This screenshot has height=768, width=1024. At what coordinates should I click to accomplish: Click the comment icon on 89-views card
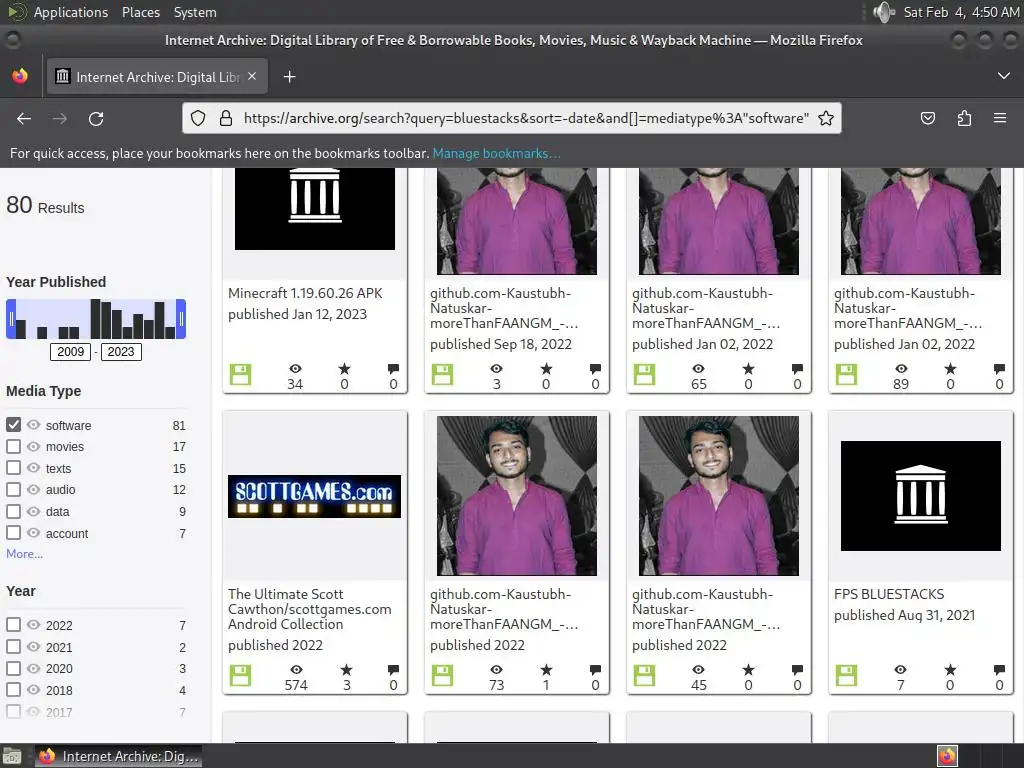click(x=999, y=369)
